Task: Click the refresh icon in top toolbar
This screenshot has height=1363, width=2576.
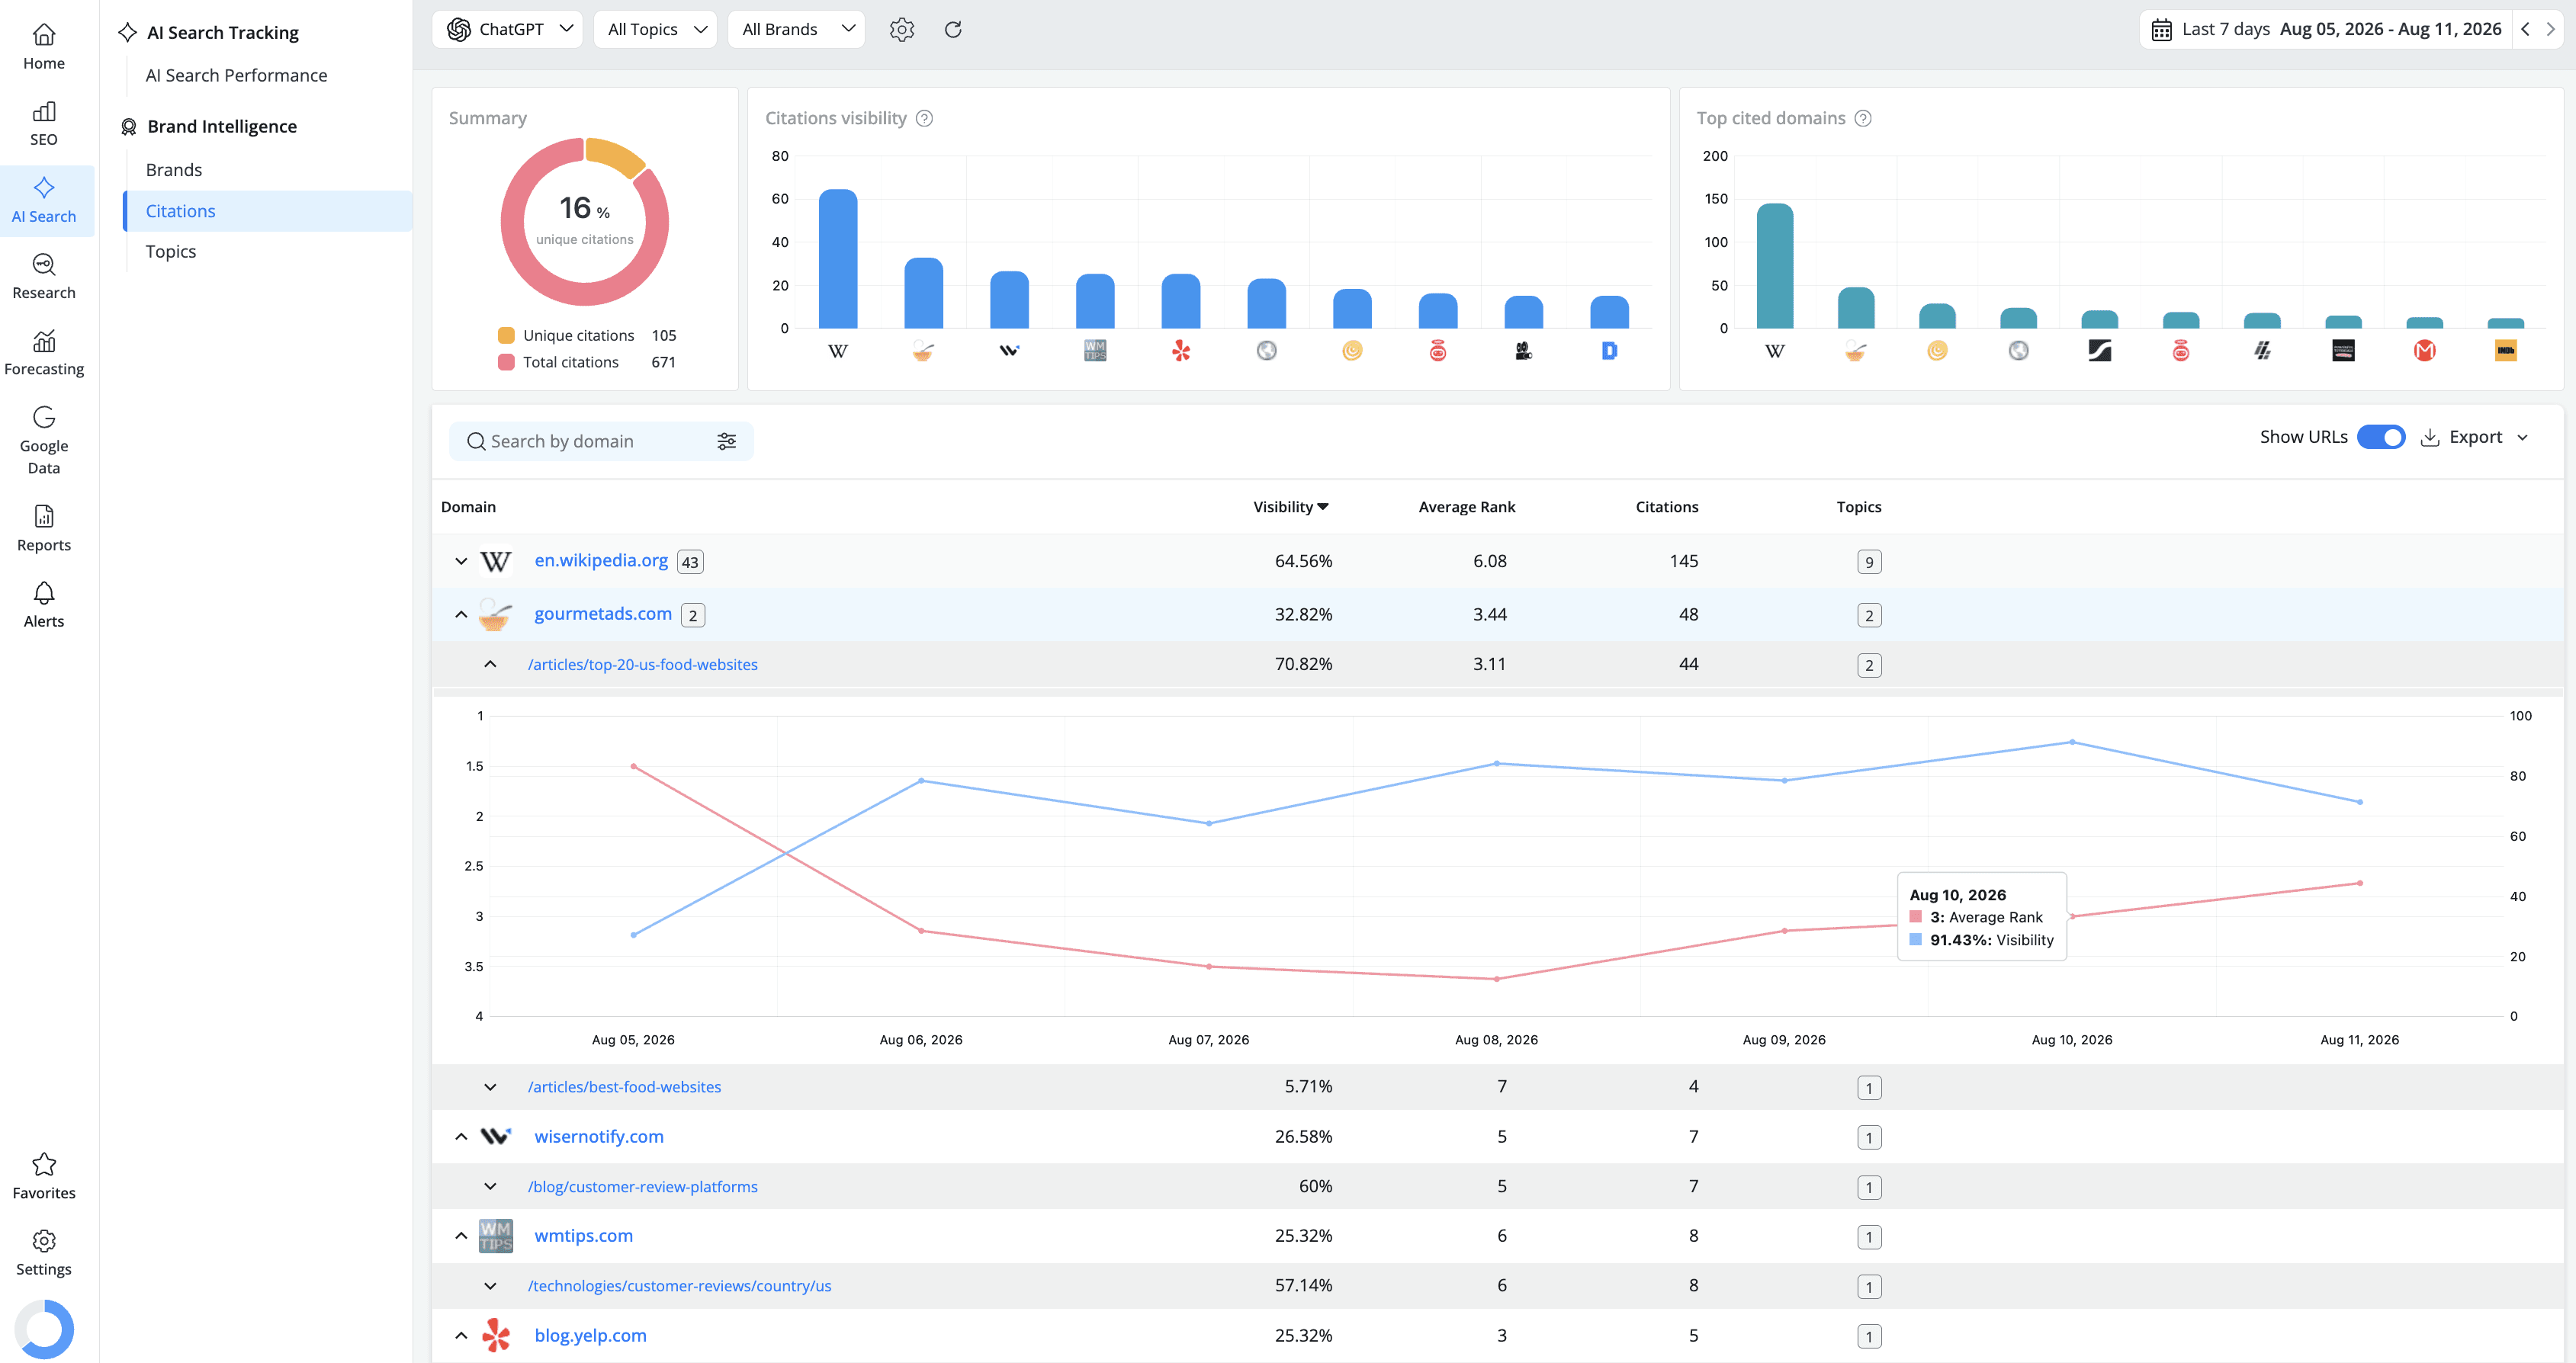Action: (953, 29)
